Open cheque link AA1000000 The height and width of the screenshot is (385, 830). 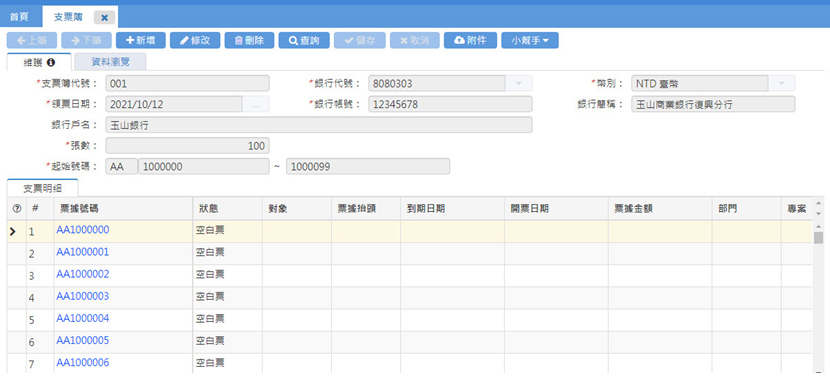coord(83,230)
